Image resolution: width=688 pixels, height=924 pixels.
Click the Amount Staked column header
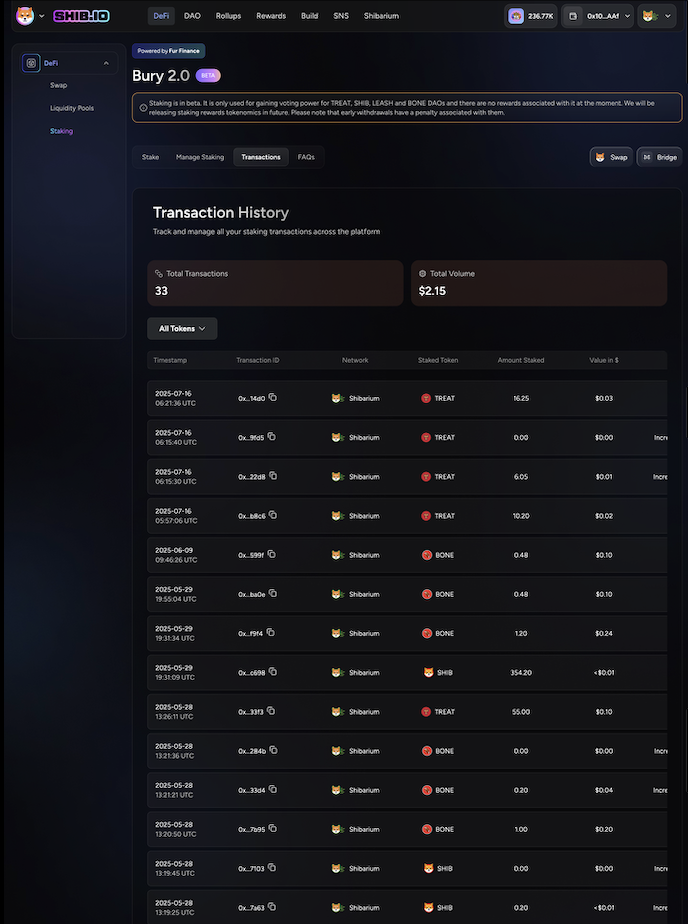(x=521, y=360)
